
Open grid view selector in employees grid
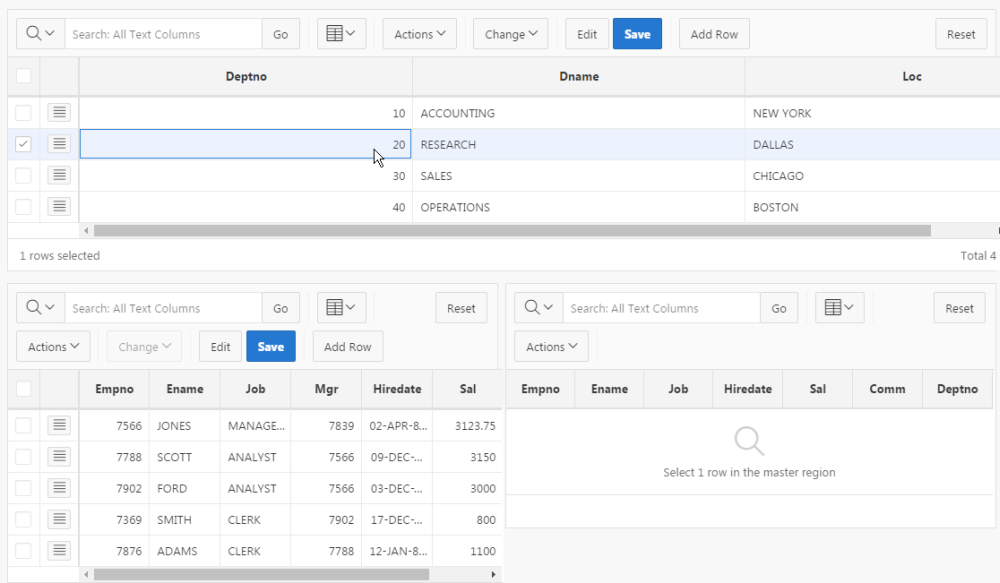[341, 308]
